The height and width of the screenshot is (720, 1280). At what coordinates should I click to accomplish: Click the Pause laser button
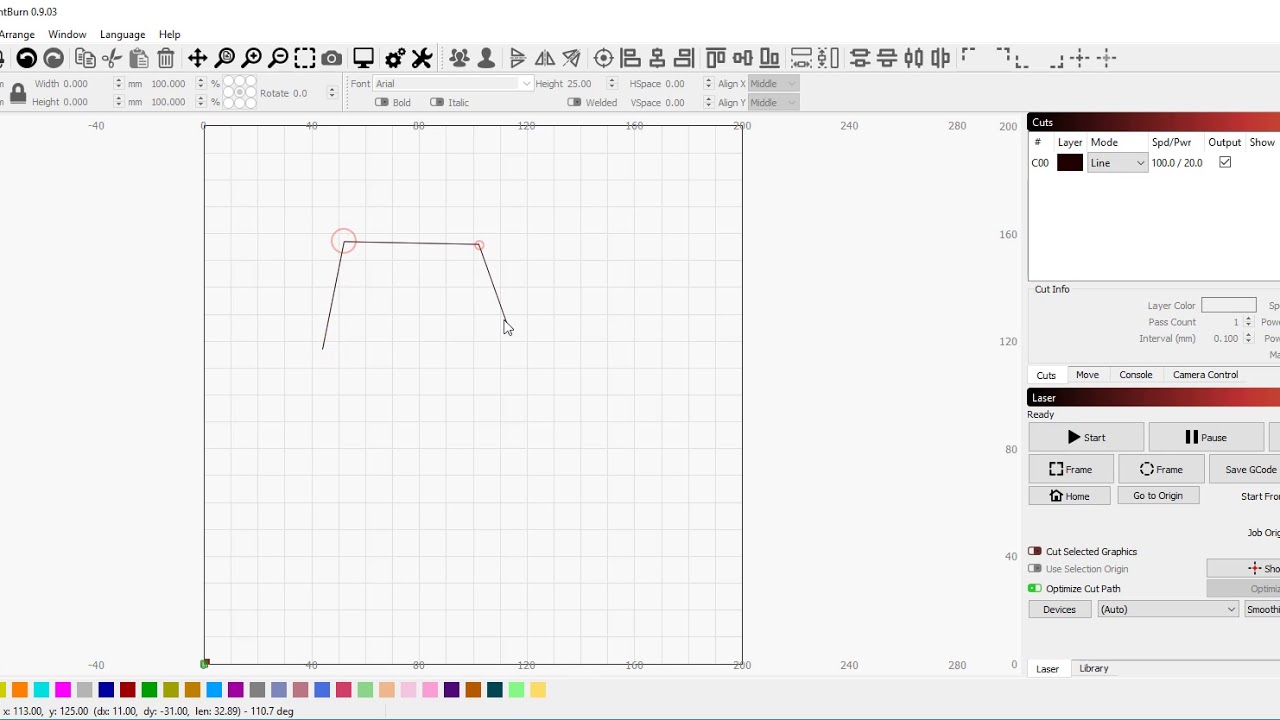tap(1206, 437)
